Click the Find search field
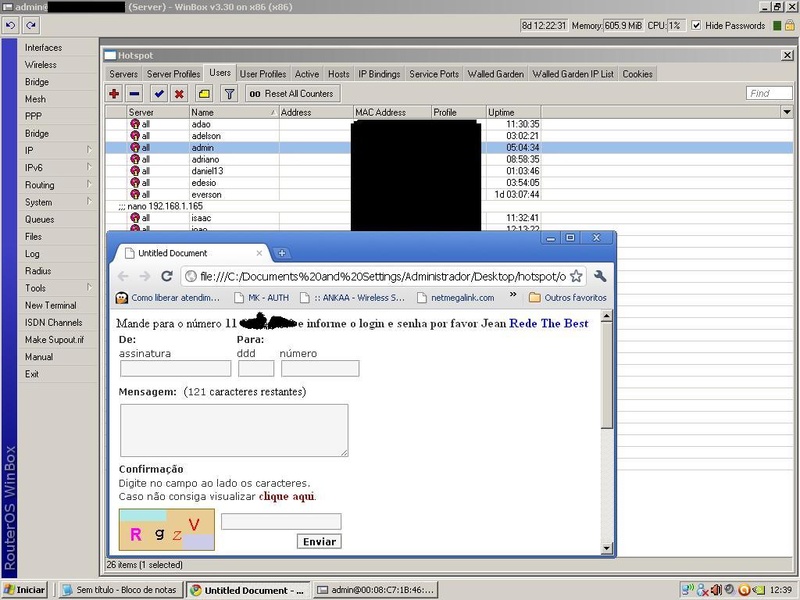 point(769,93)
